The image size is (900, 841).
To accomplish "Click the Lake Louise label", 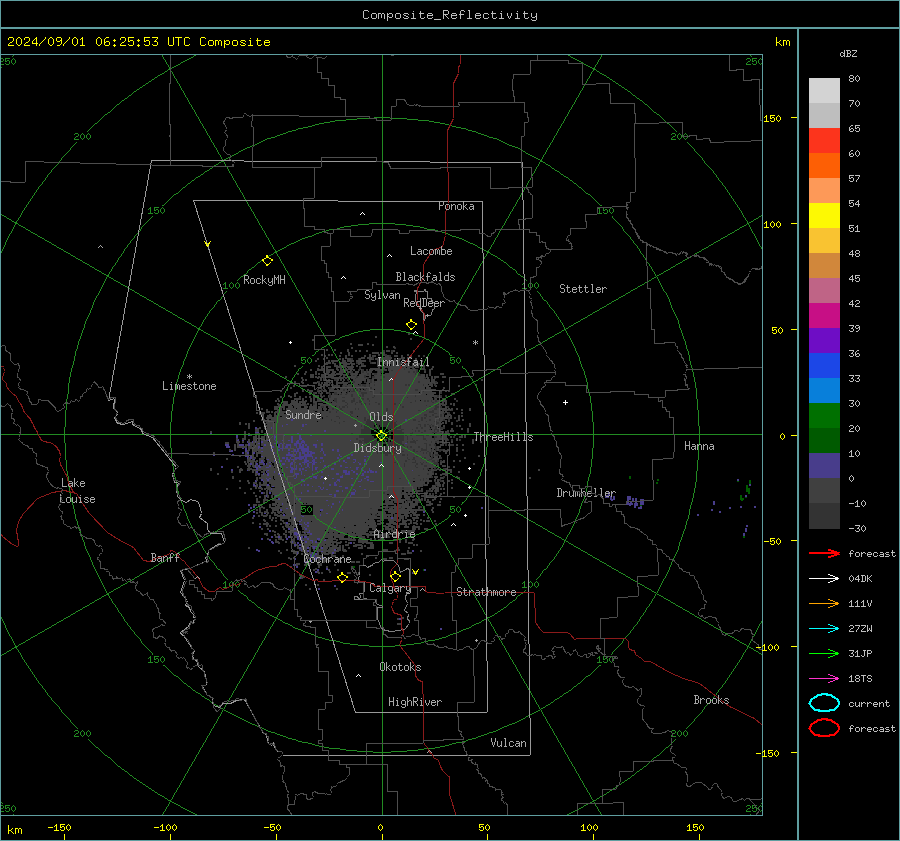I will [x=77, y=491].
